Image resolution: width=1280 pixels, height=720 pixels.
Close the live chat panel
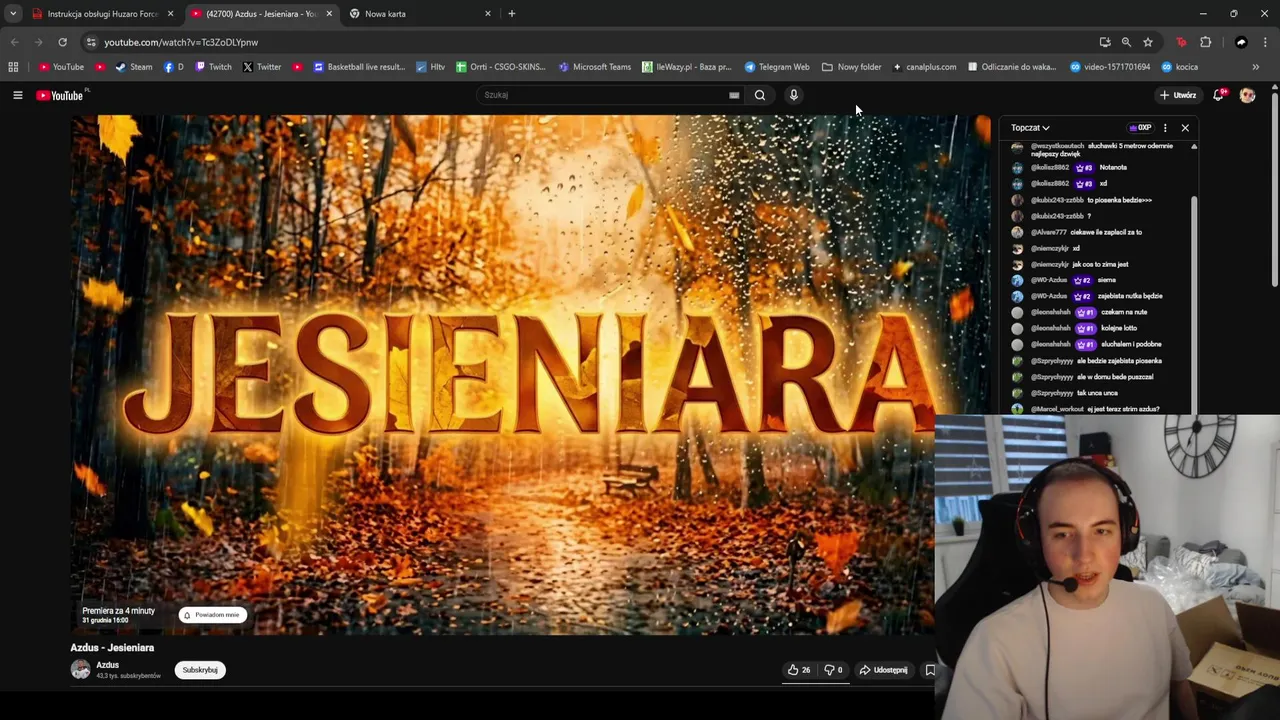[x=1185, y=128]
